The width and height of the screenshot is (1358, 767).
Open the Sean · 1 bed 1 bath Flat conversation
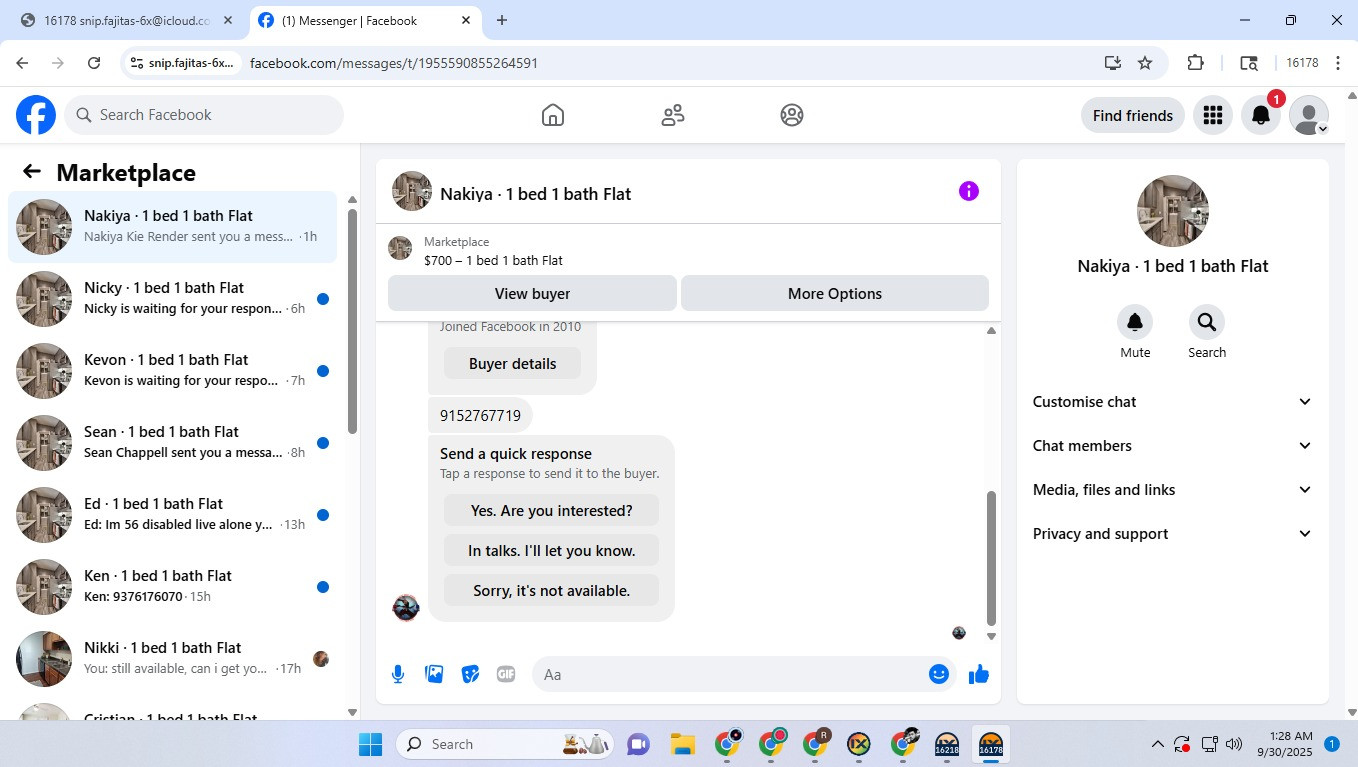pyautogui.click(x=172, y=443)
